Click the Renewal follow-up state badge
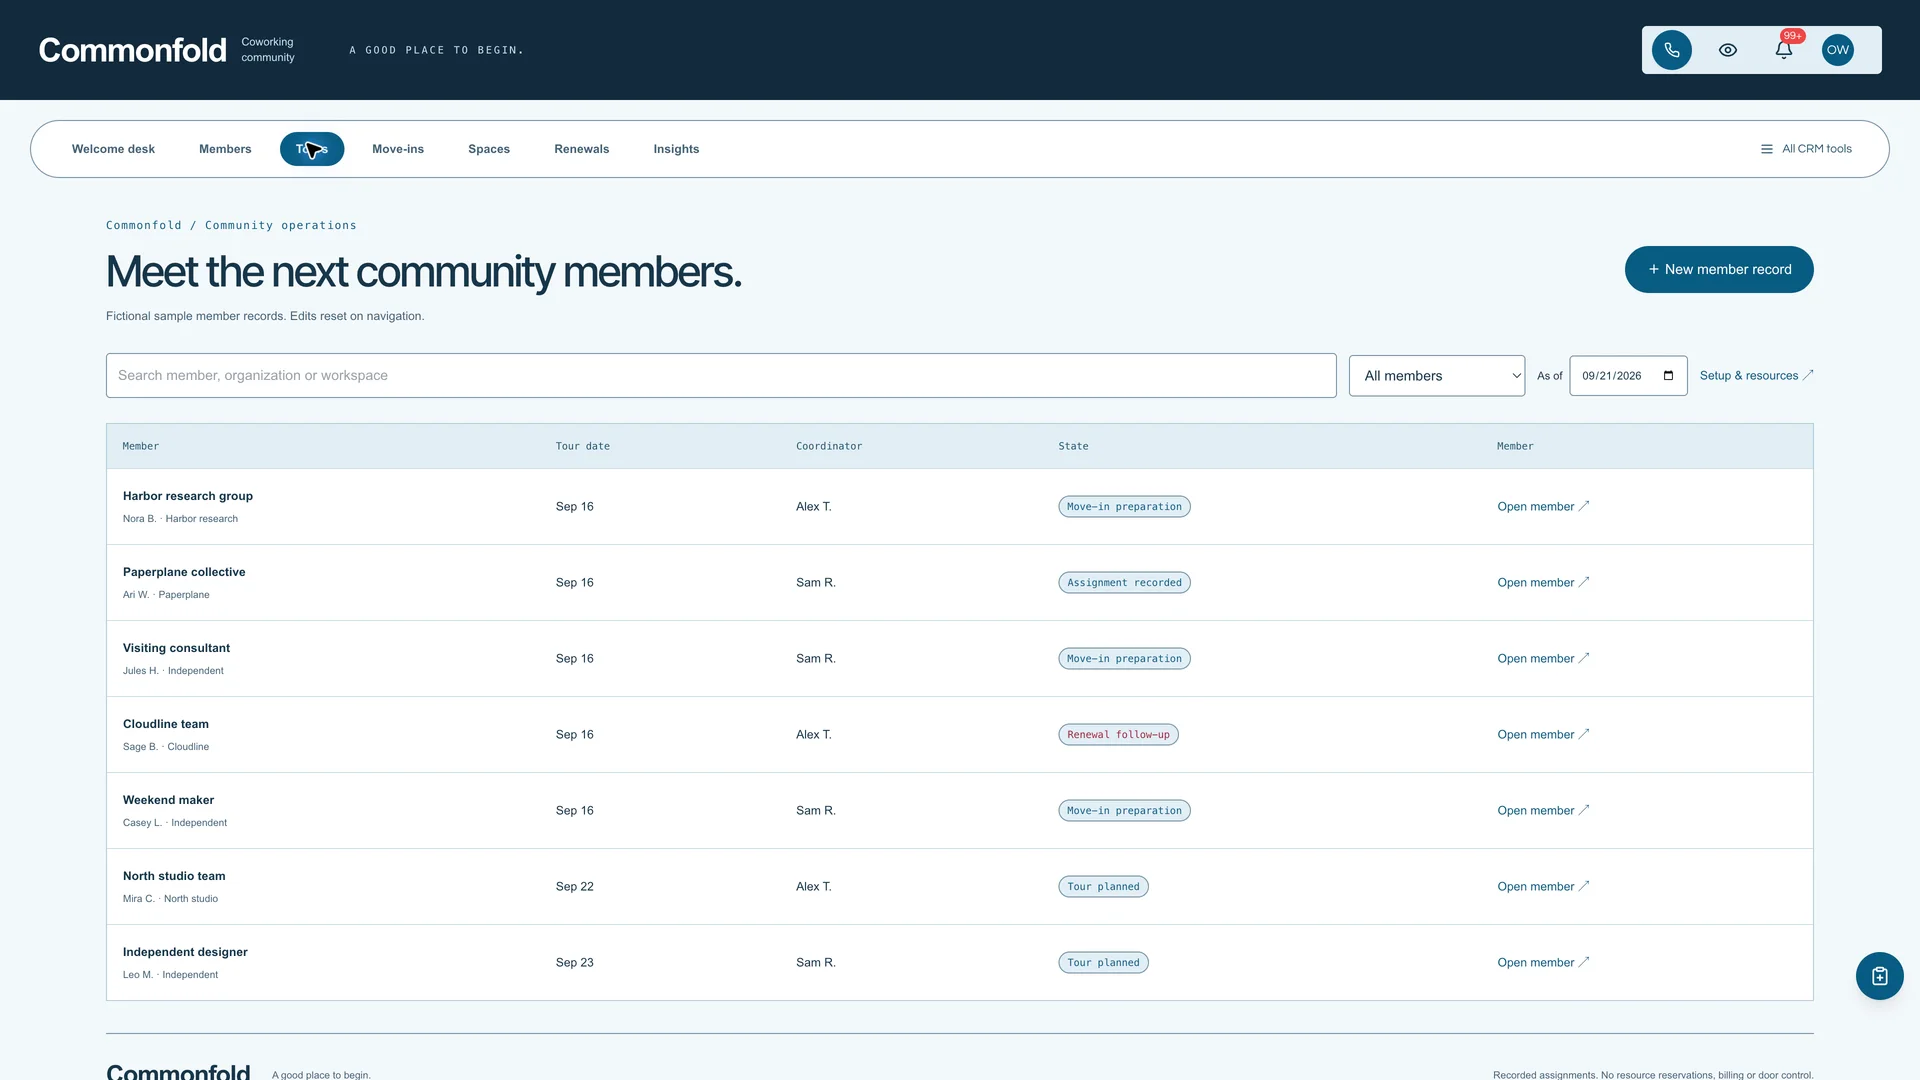 tap(1118, 735)
